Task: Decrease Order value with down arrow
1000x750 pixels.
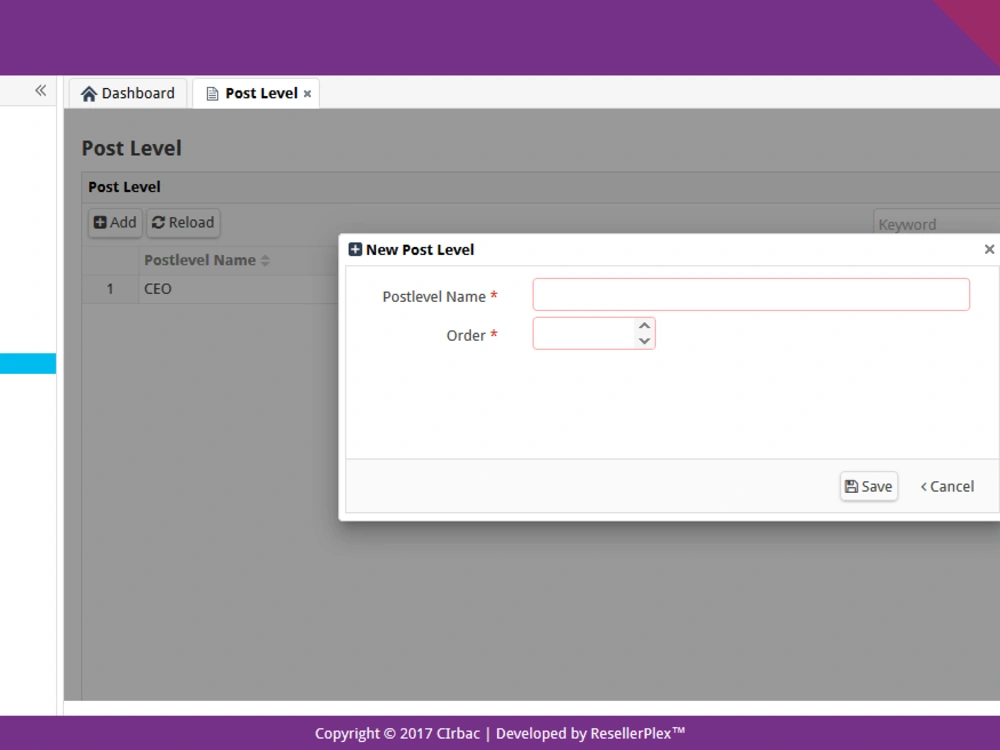Action: [645, 341]
